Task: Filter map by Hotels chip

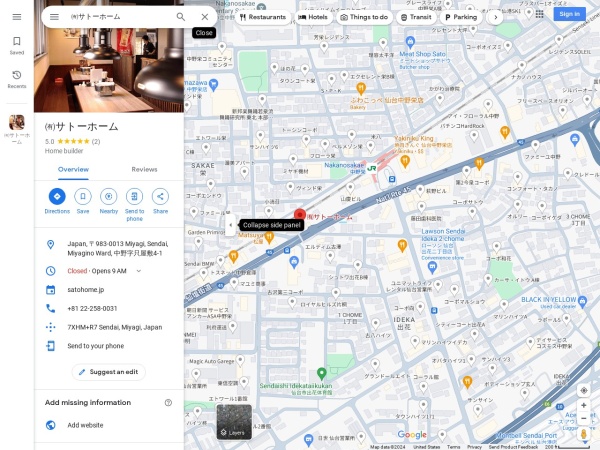Action: 313,17
